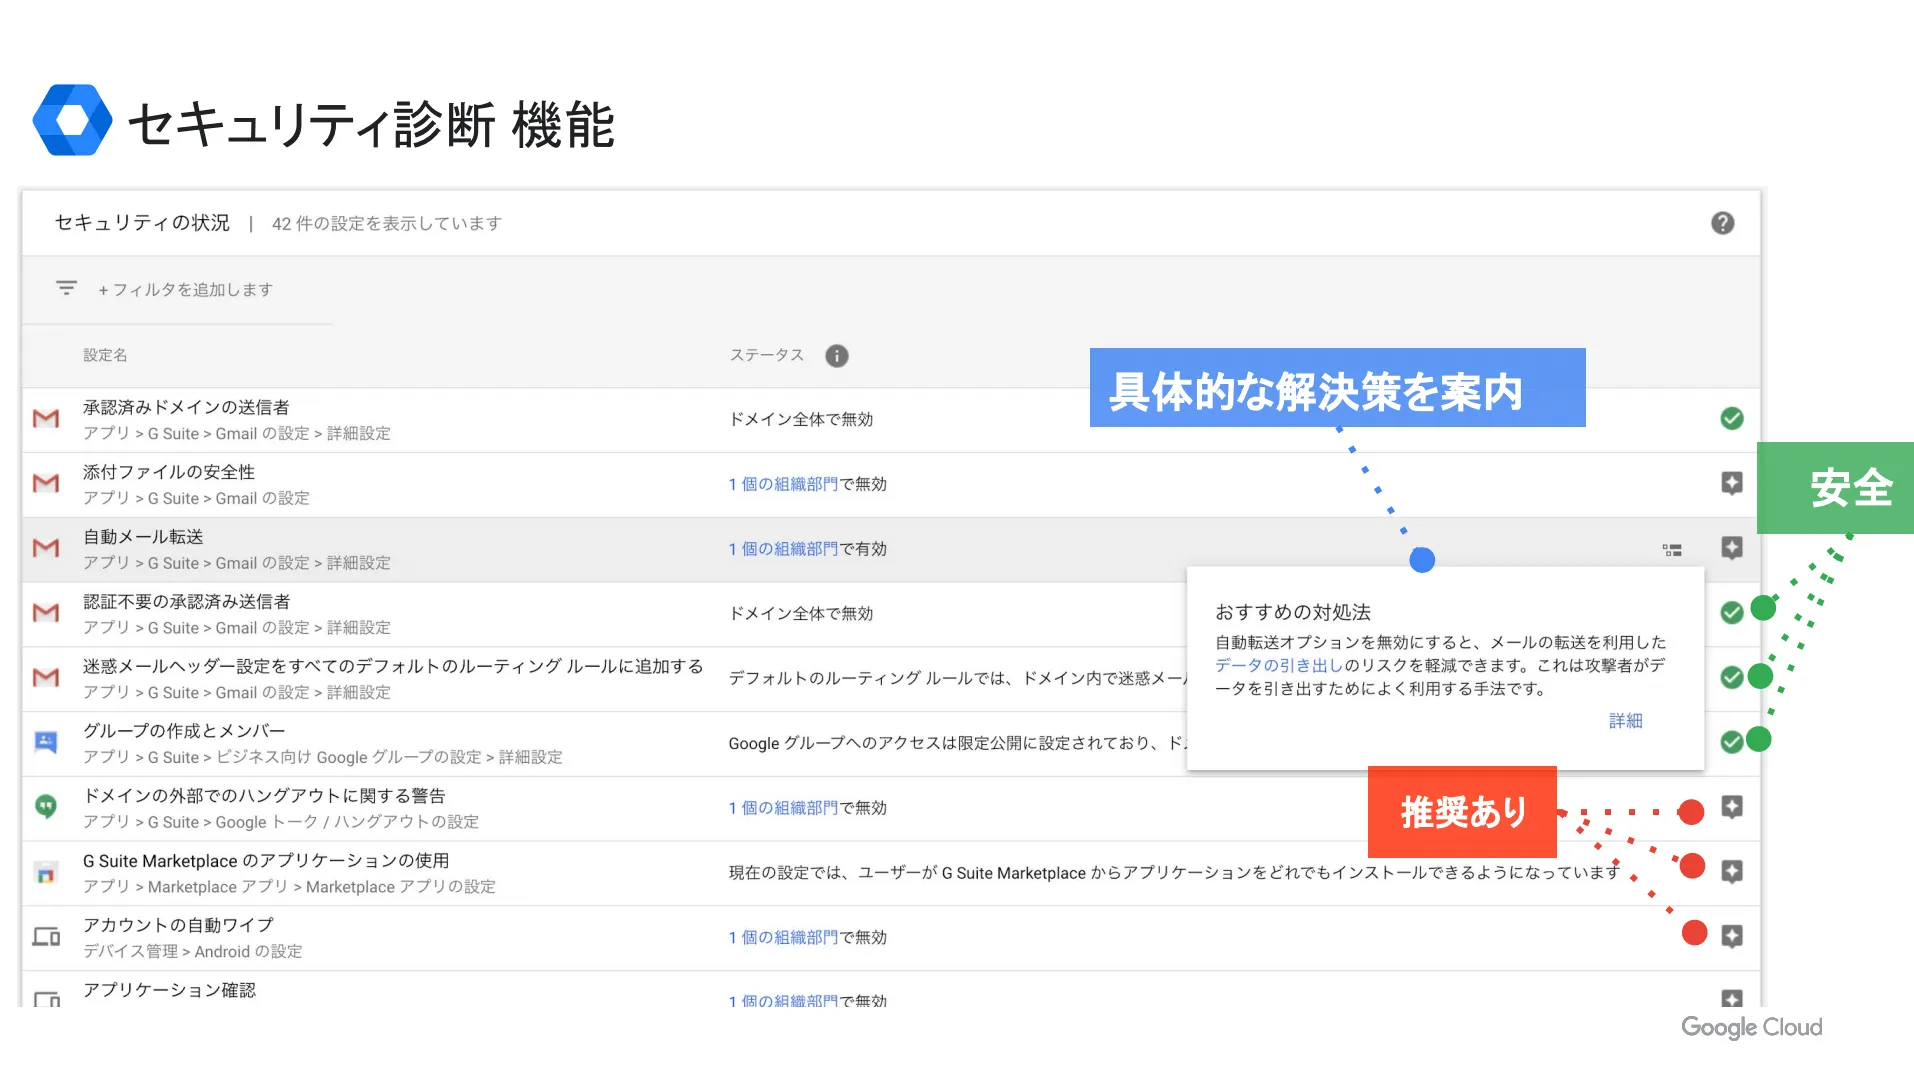Click green check for 認証不要の承認済み送信者
The height and width of the screenshot is (1076, 1914).
tap(1732, 613)
